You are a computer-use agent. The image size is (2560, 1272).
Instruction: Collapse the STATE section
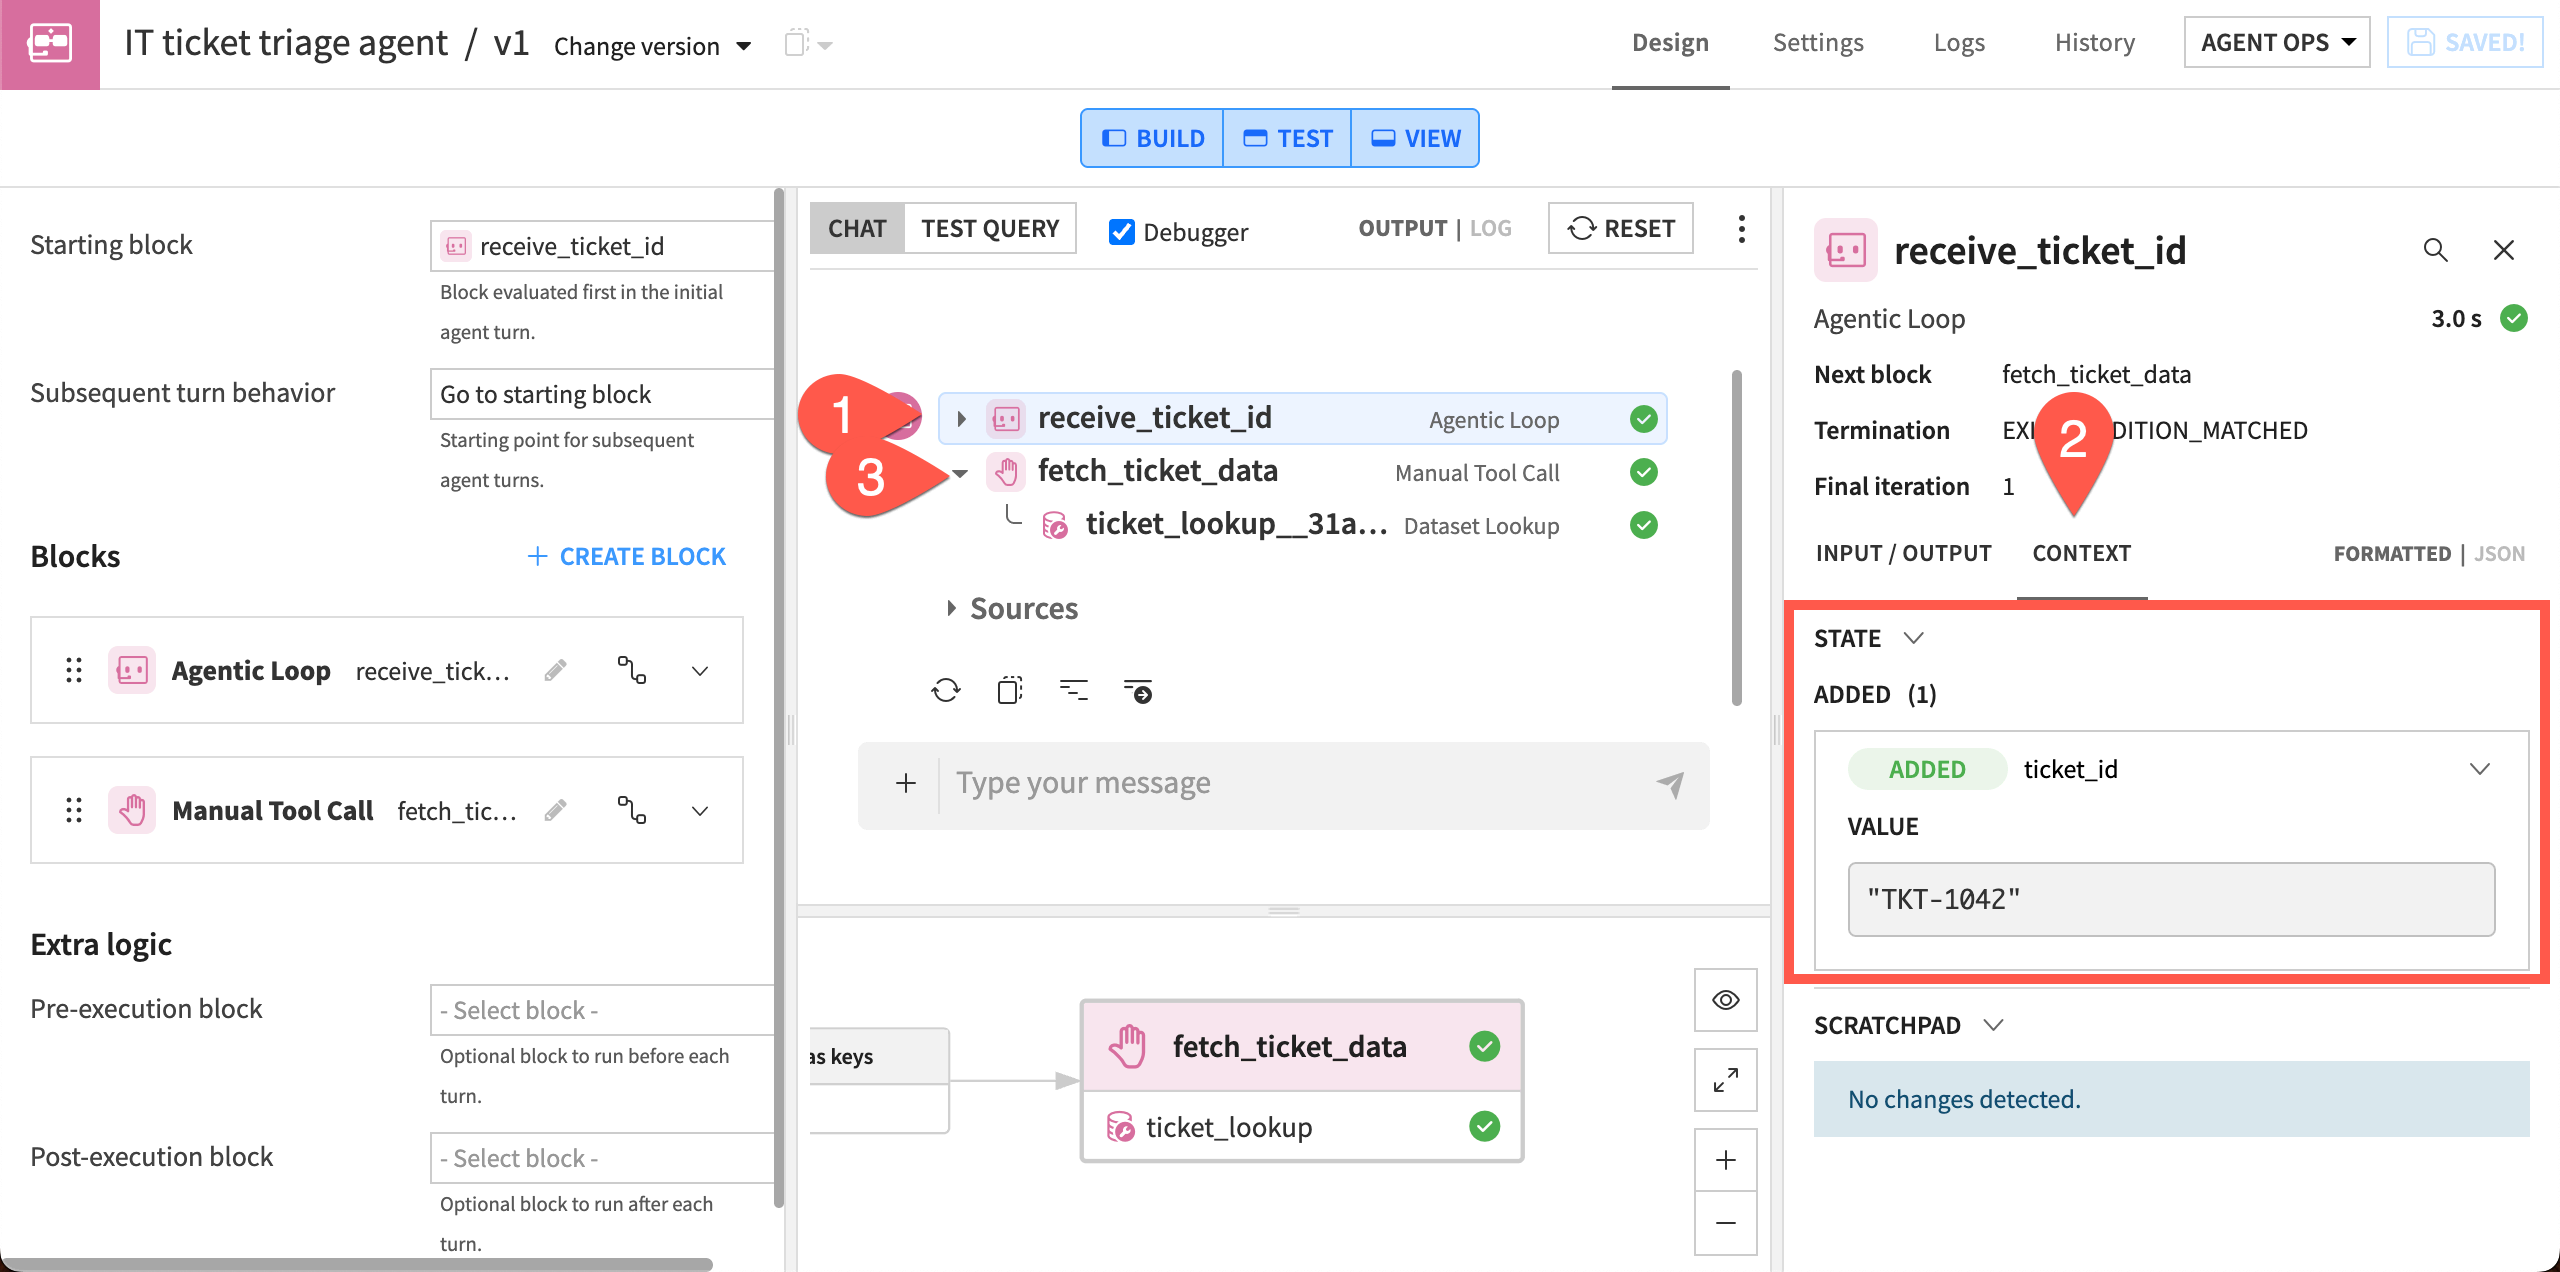tap(1914, 638)
